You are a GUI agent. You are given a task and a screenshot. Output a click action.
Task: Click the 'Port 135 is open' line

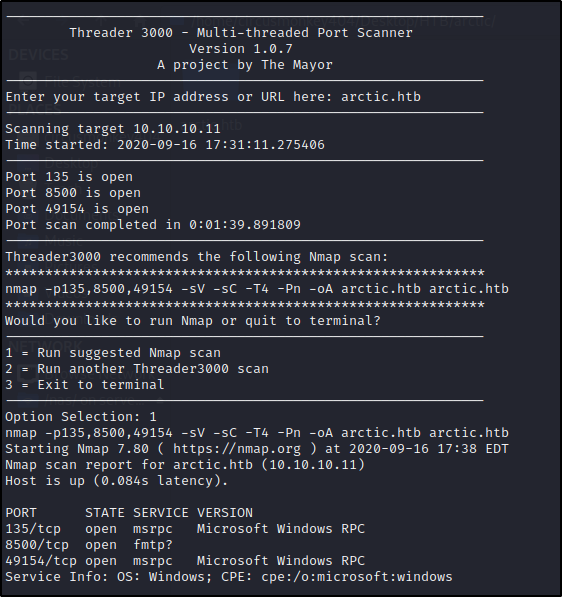(x=69, y=177)
